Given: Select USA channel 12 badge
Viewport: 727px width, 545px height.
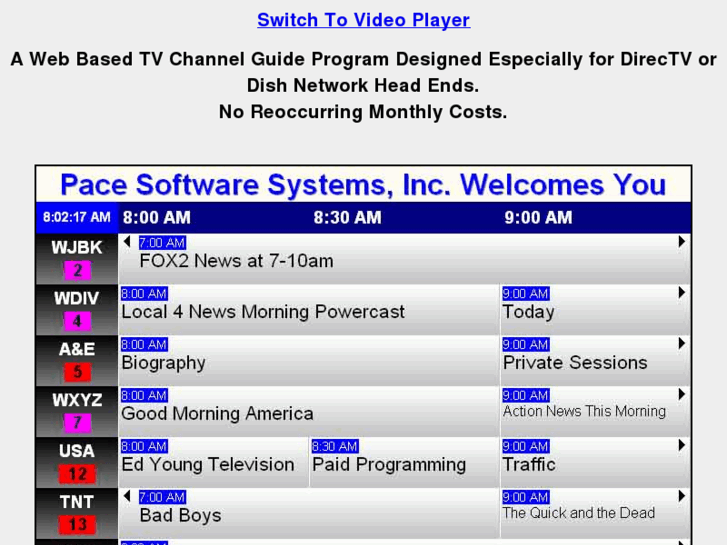Looking at the screenshot, I should (x=77, y=474).
